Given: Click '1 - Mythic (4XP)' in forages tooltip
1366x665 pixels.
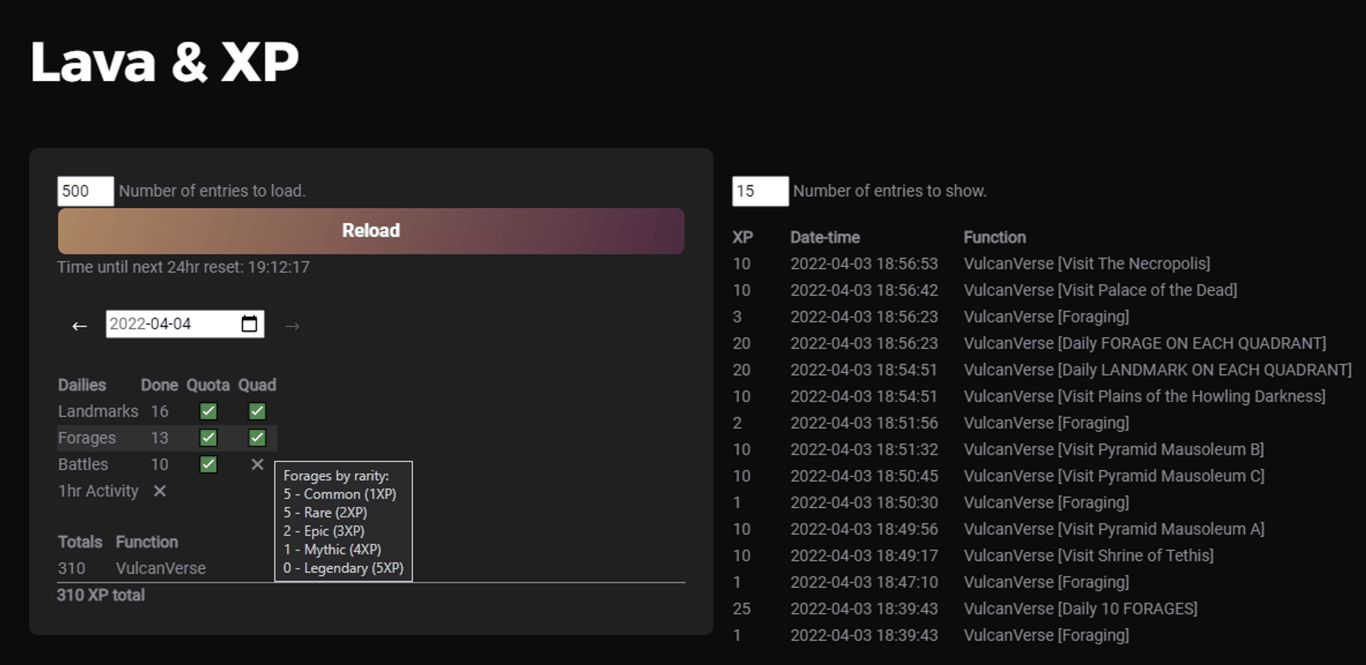Looking at the screenshot, I should 332,549.
